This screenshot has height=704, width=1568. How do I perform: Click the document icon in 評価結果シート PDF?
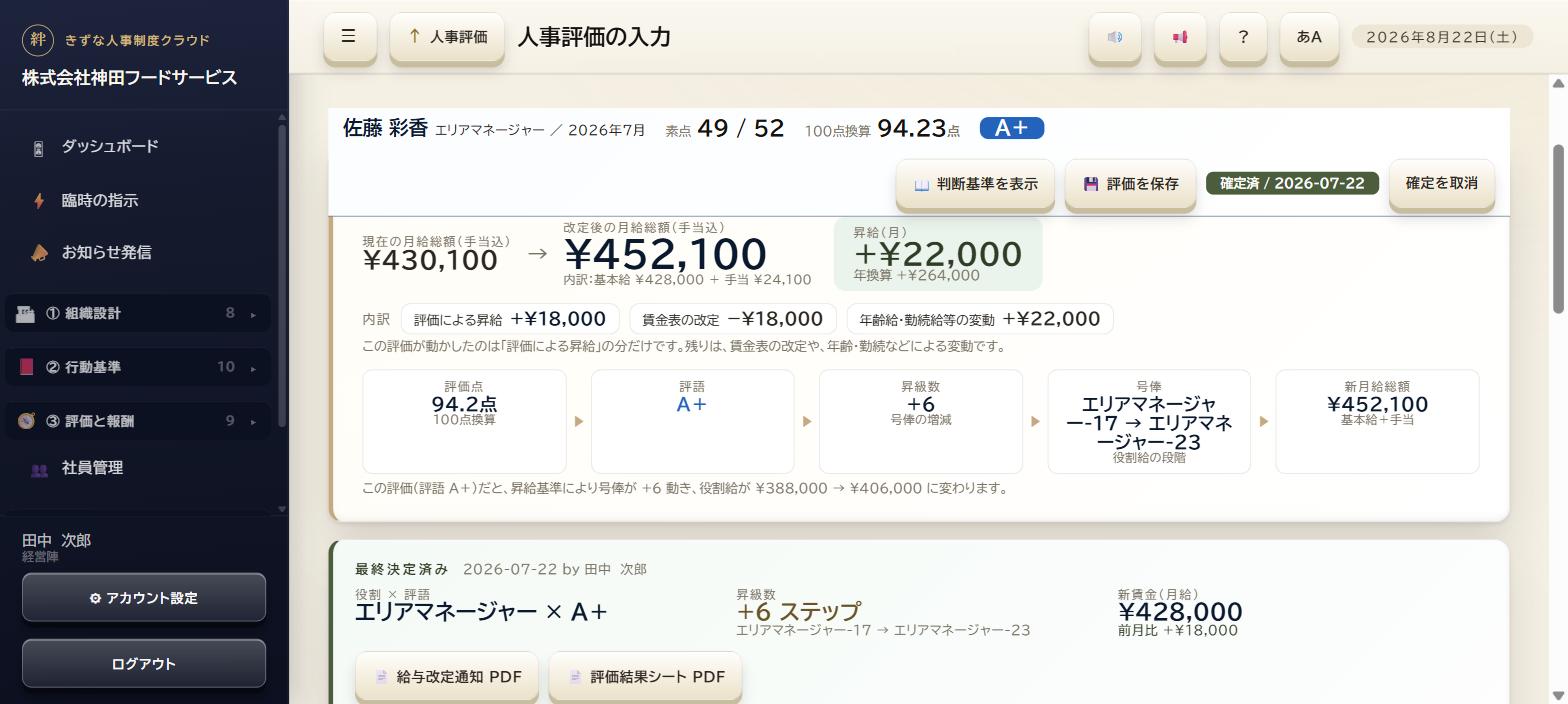[x=575, y=677]
